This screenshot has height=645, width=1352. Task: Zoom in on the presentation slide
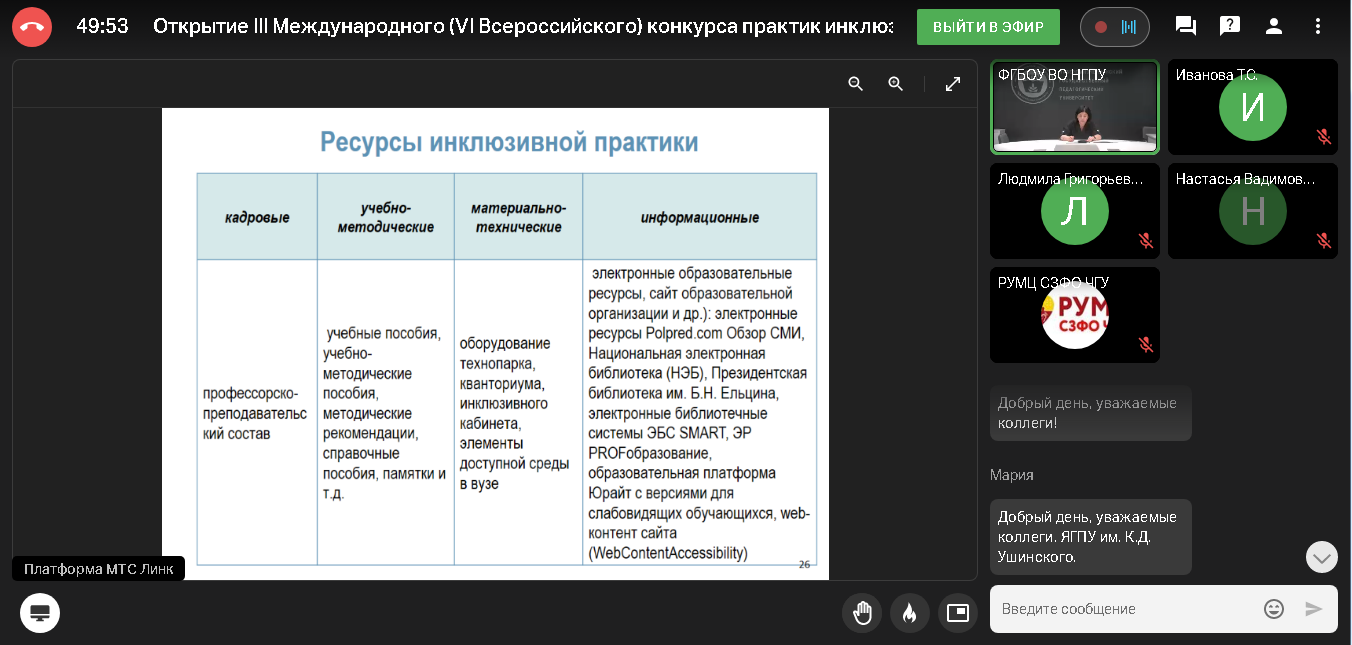[x=896, y=84]
